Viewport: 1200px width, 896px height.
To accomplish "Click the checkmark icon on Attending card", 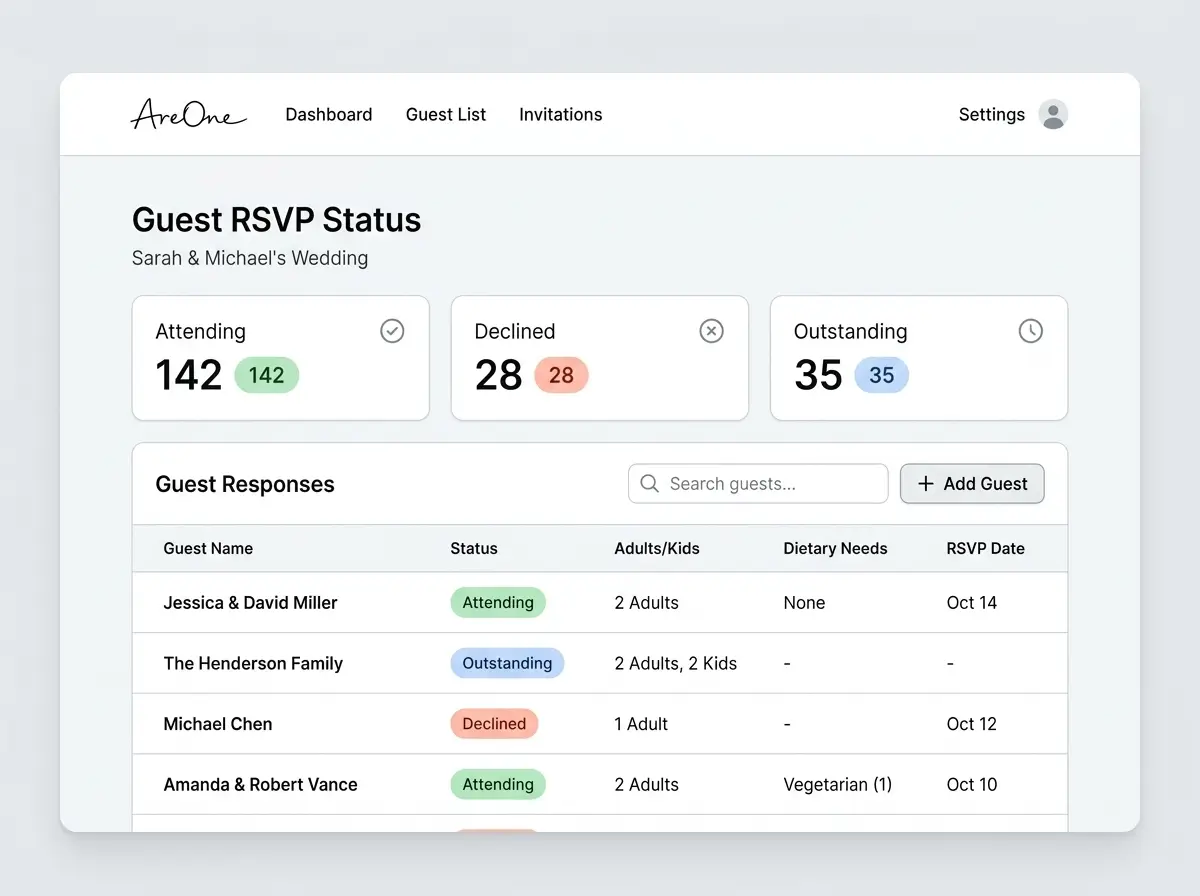I will pyautogui.click(x=392, y=331).
